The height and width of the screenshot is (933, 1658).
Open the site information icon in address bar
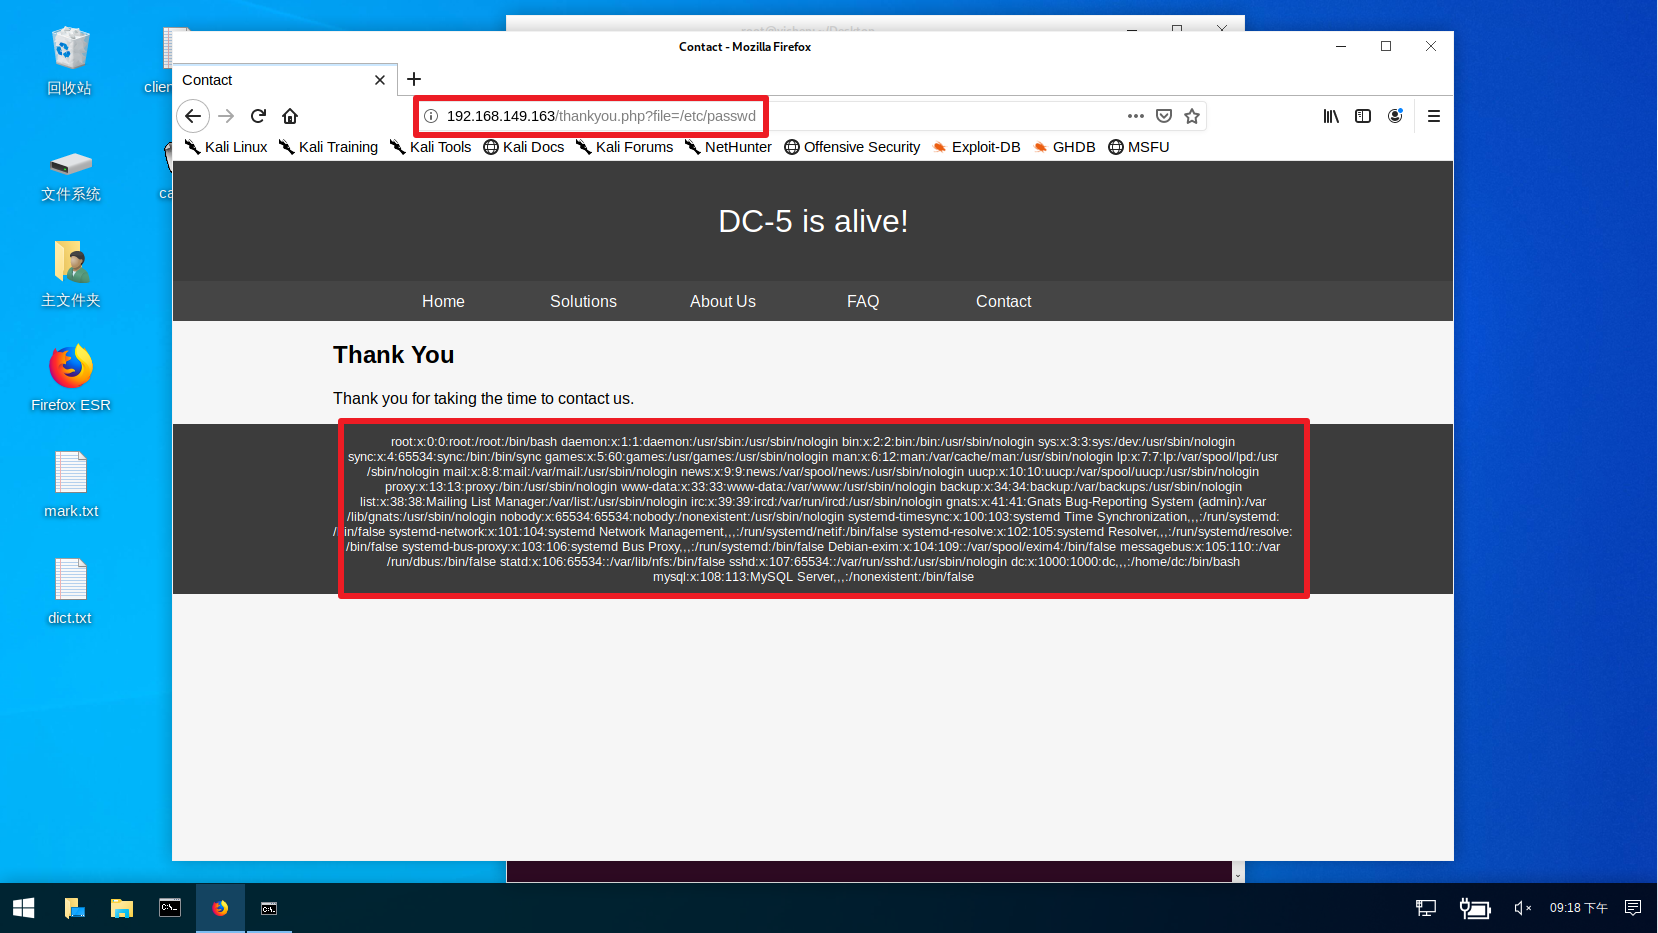(431, 116)
